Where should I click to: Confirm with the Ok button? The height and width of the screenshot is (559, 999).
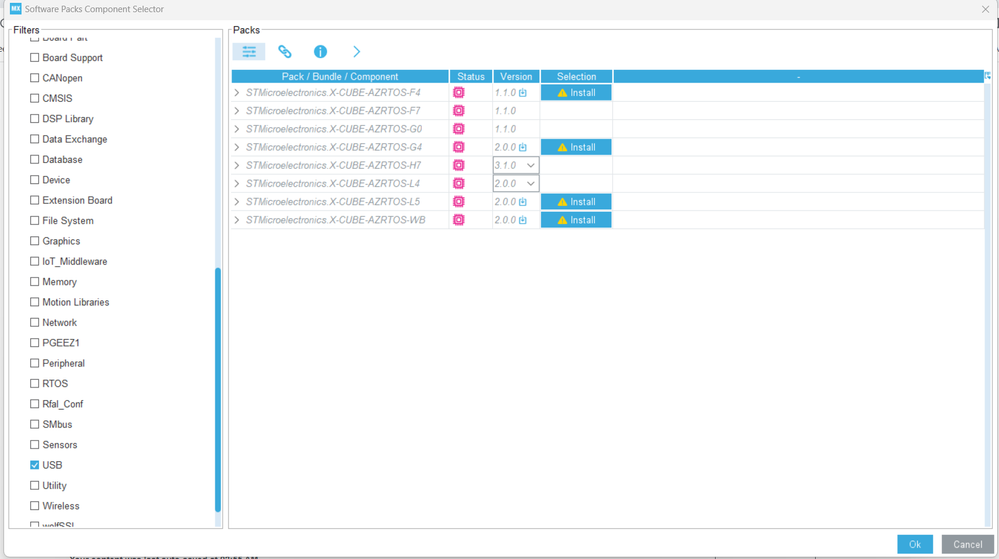[915, 544]
